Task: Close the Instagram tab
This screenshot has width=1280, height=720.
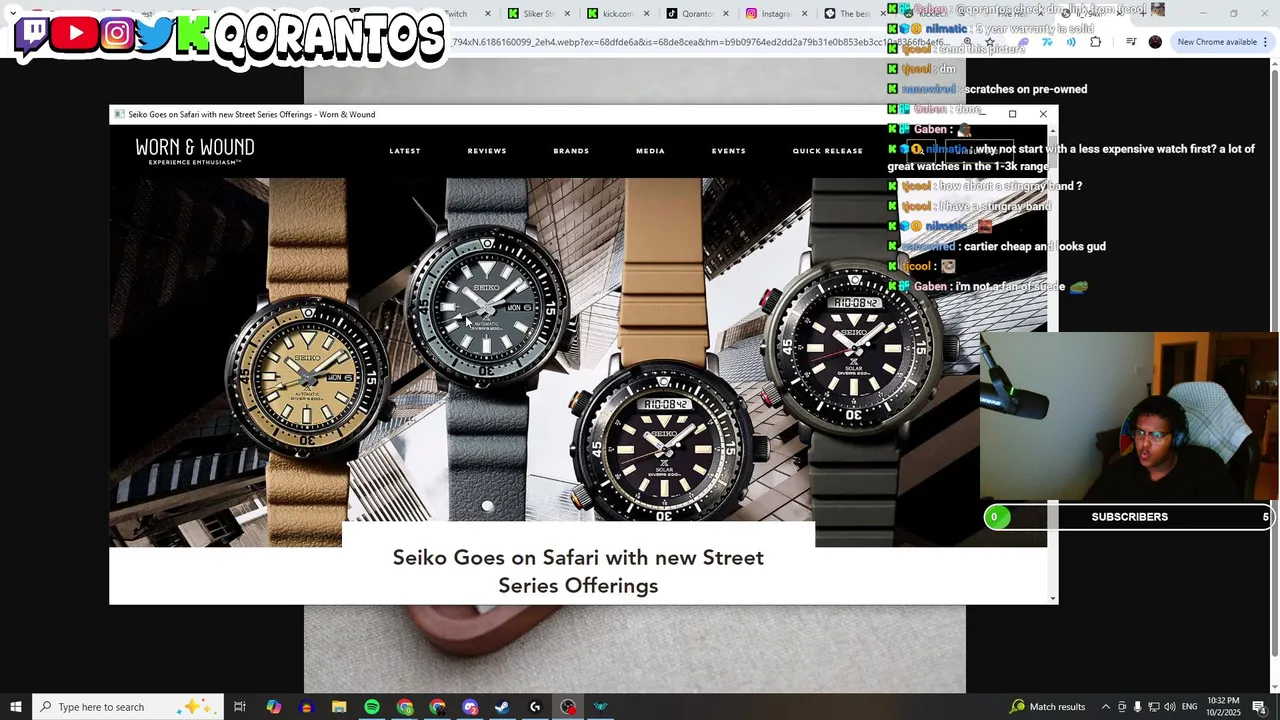Action: pos(804,14)
